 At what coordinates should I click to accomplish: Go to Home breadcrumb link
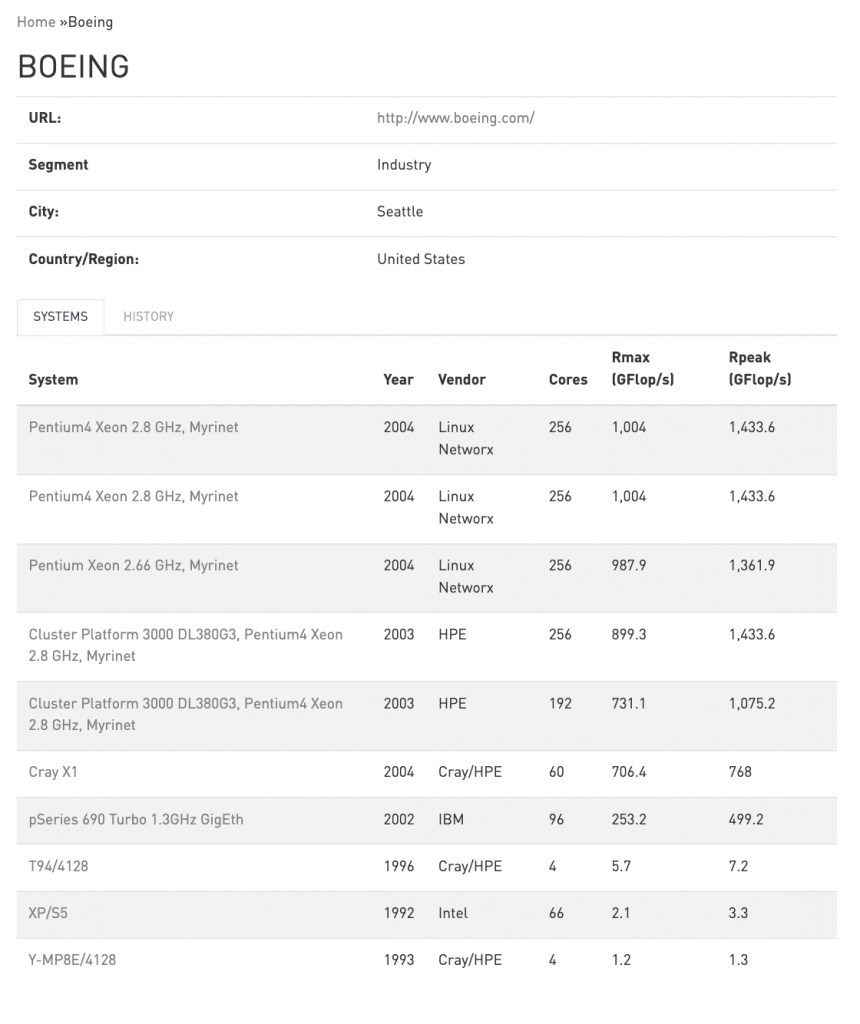[36, 22]
